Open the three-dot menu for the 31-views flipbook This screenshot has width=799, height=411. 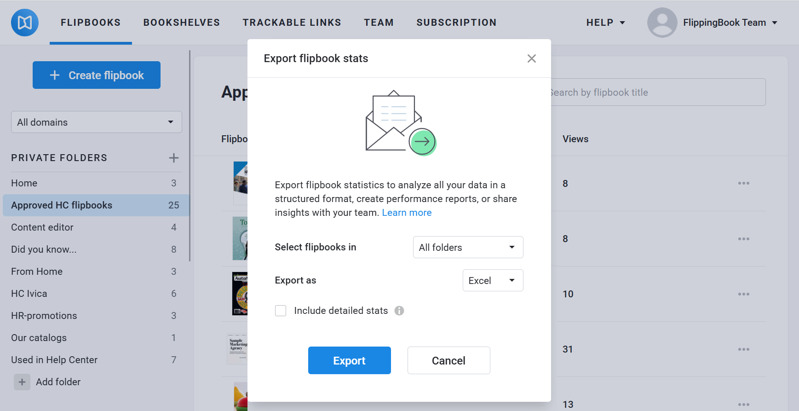[743, 349]
